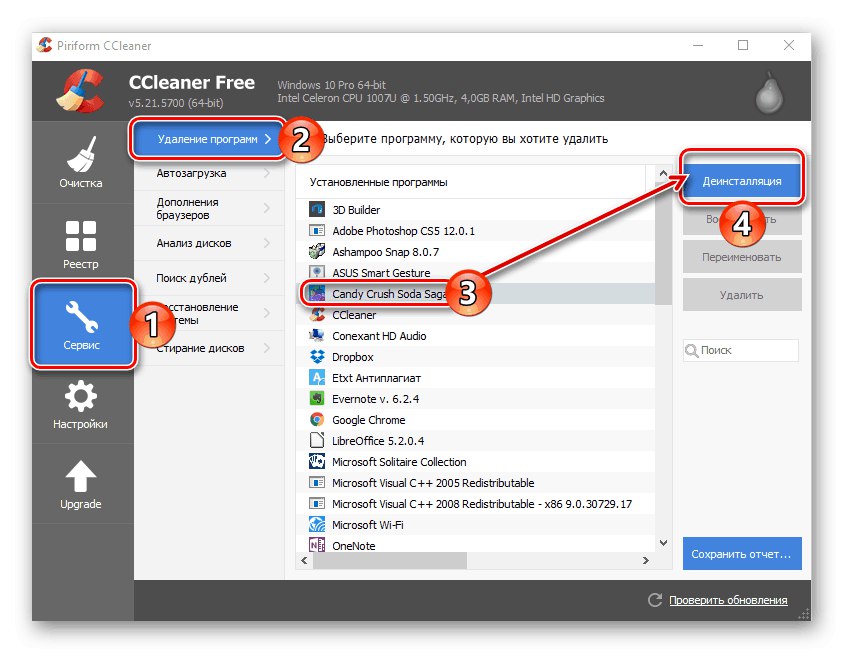Click the horizontal scrollbar thumb
The height and width of the screenshot is (653, 844).
[390, 560]
